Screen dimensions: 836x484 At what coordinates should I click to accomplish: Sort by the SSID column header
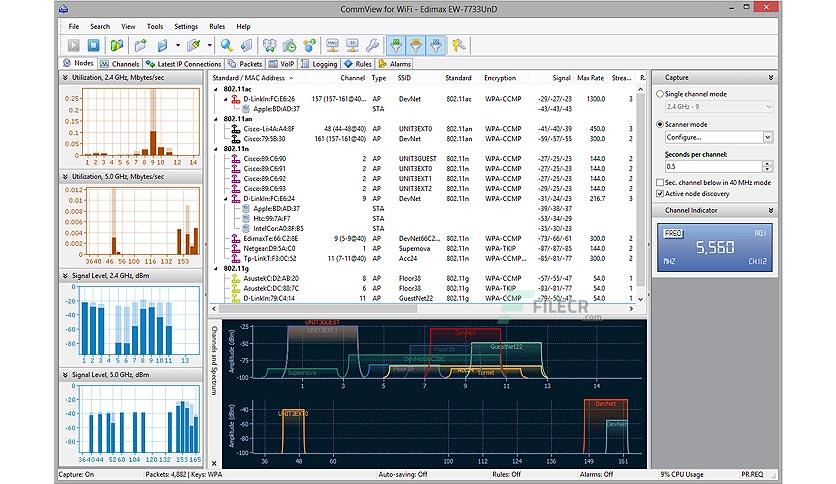[x=404, y=78]
